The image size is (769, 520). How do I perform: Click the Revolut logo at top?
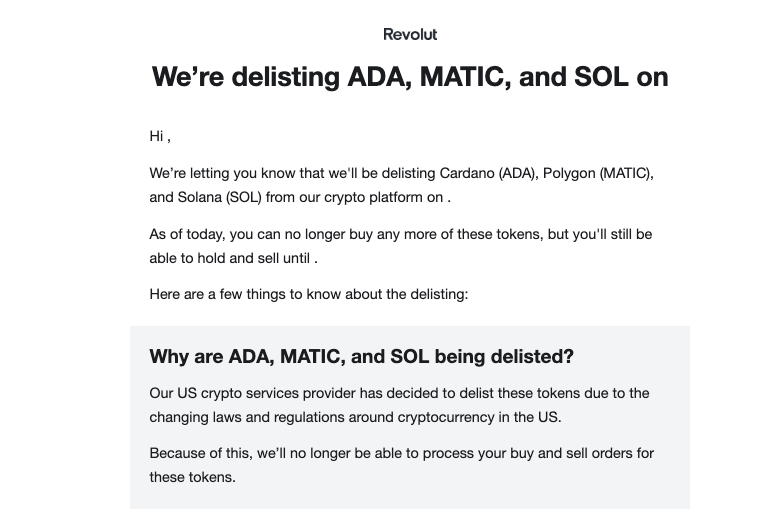[x=410, y=34]
